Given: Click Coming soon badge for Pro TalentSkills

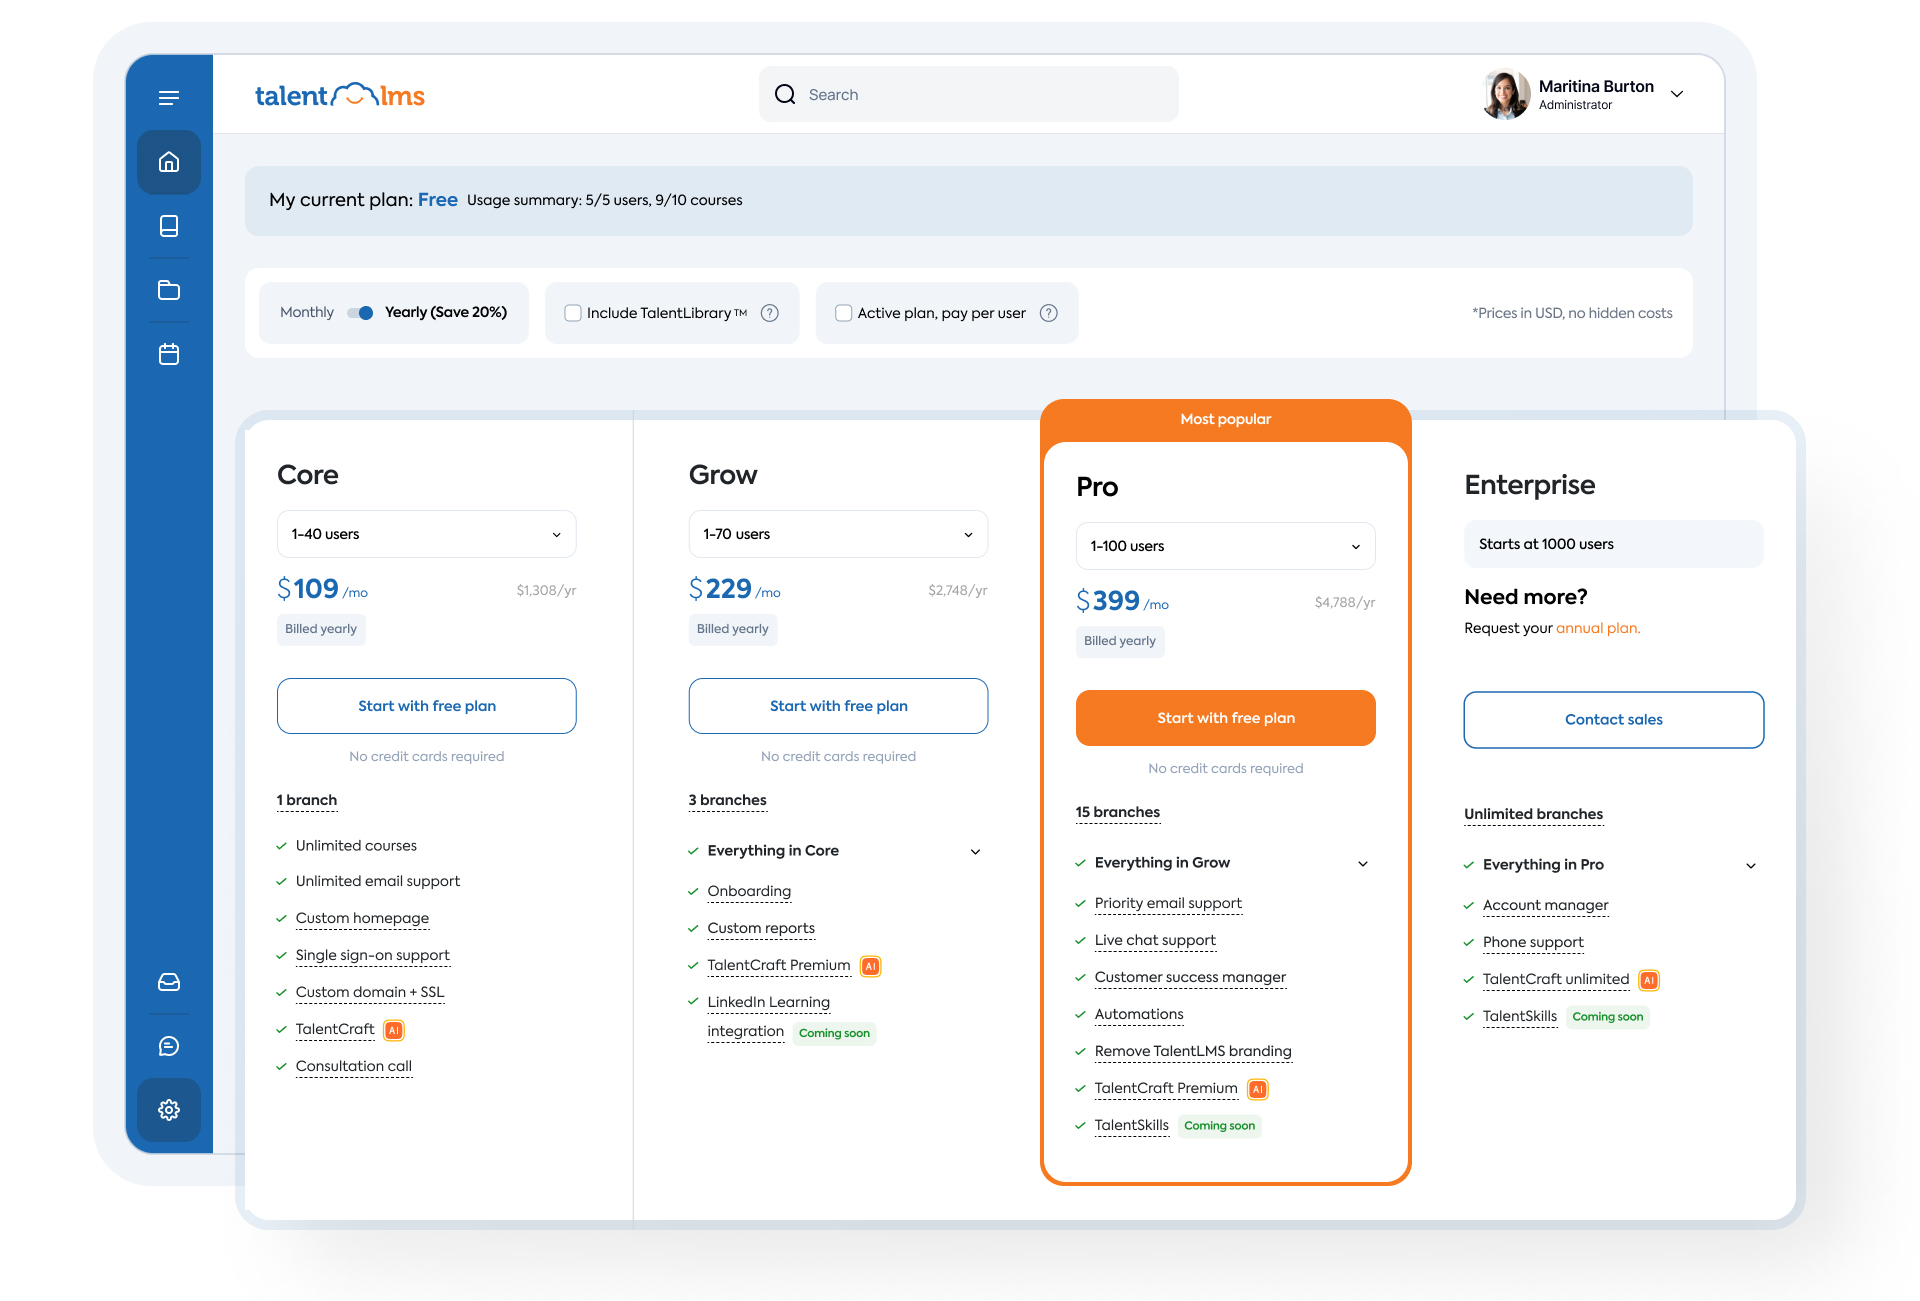Looking at the screenshot, I should click(x=1219, y=1125).
